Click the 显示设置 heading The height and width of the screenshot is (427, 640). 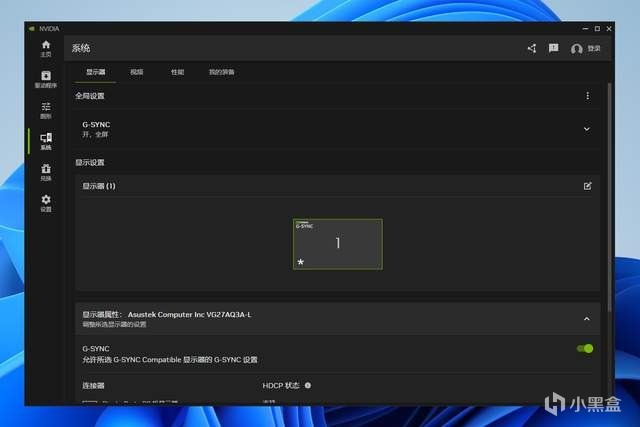[90, 162]
